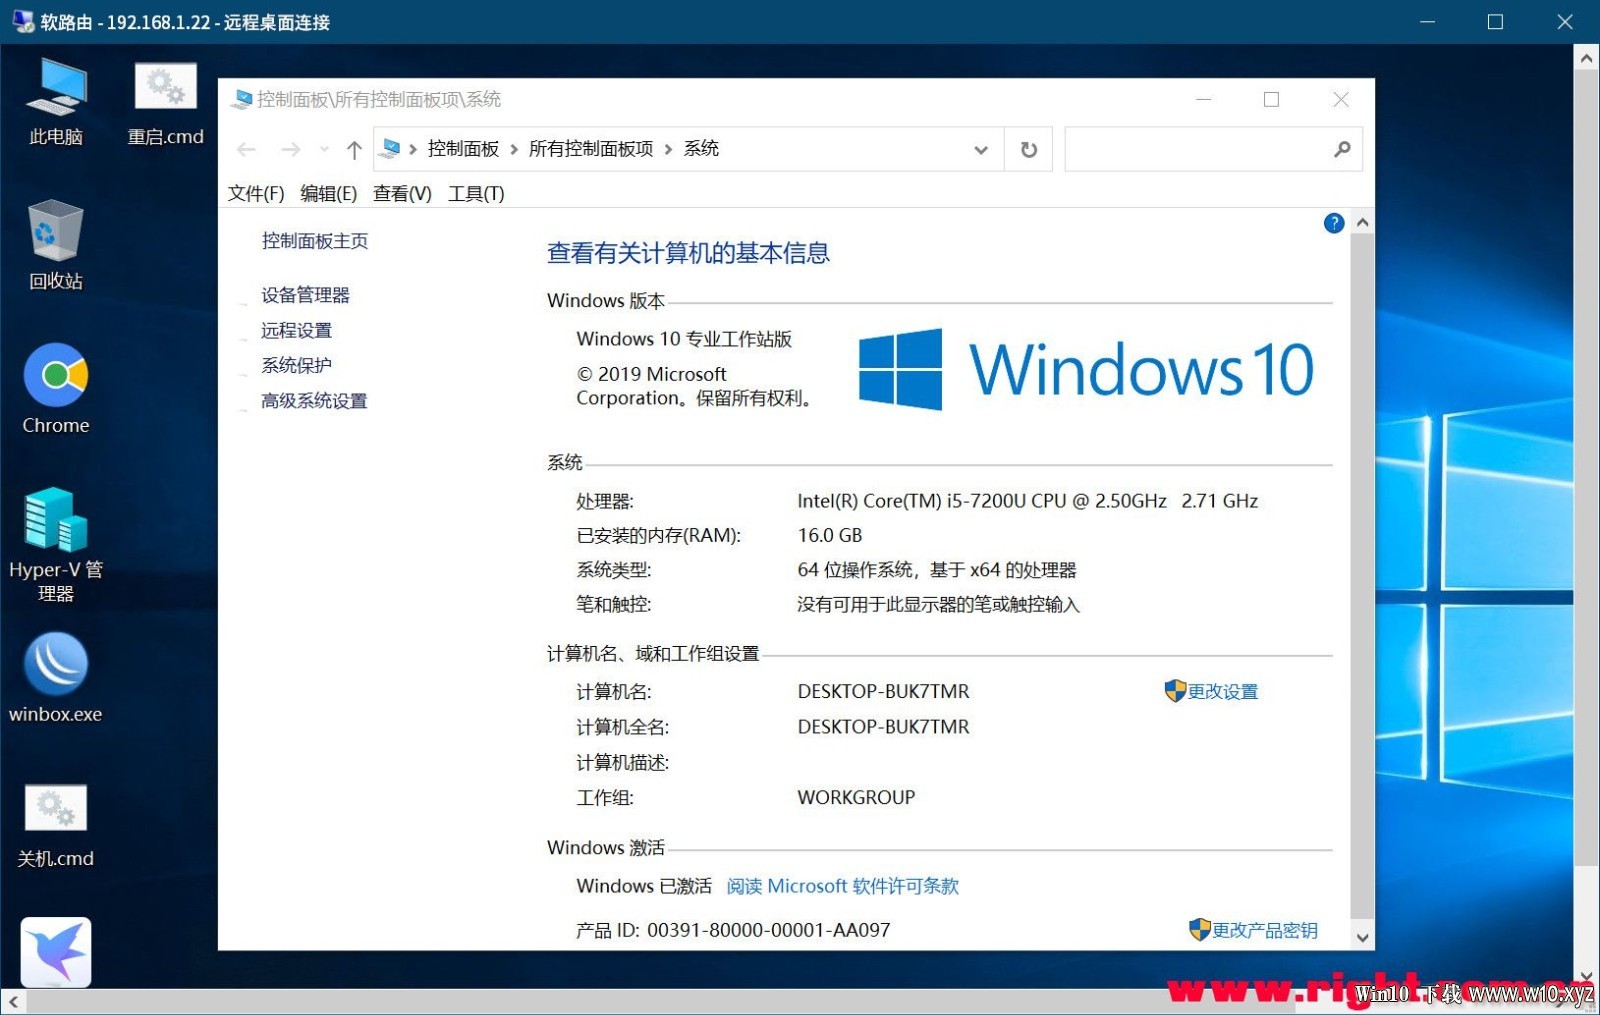Open the 编辑(E) menu
The width and height of the screenshot is (1600, 1015).
pos(329,193)
